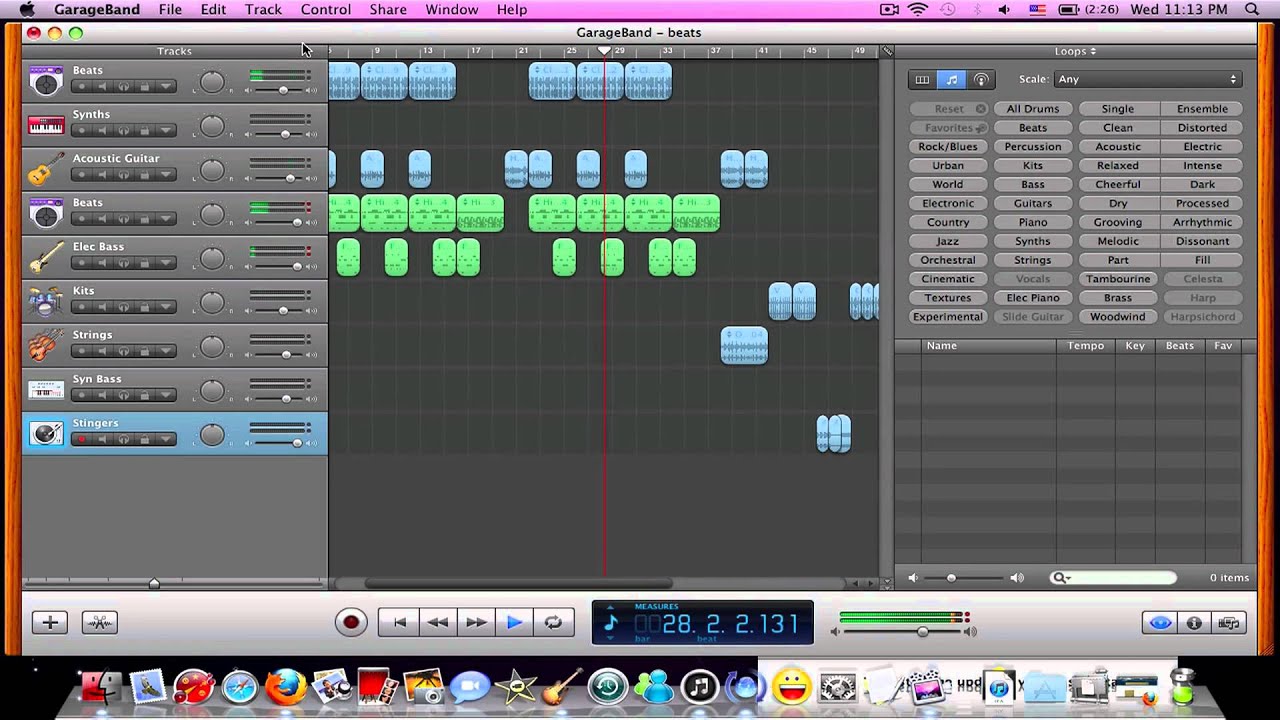Hide the Loop Browser using eye button
The image size is (1280, 720).
click(x=1160, y=623)
